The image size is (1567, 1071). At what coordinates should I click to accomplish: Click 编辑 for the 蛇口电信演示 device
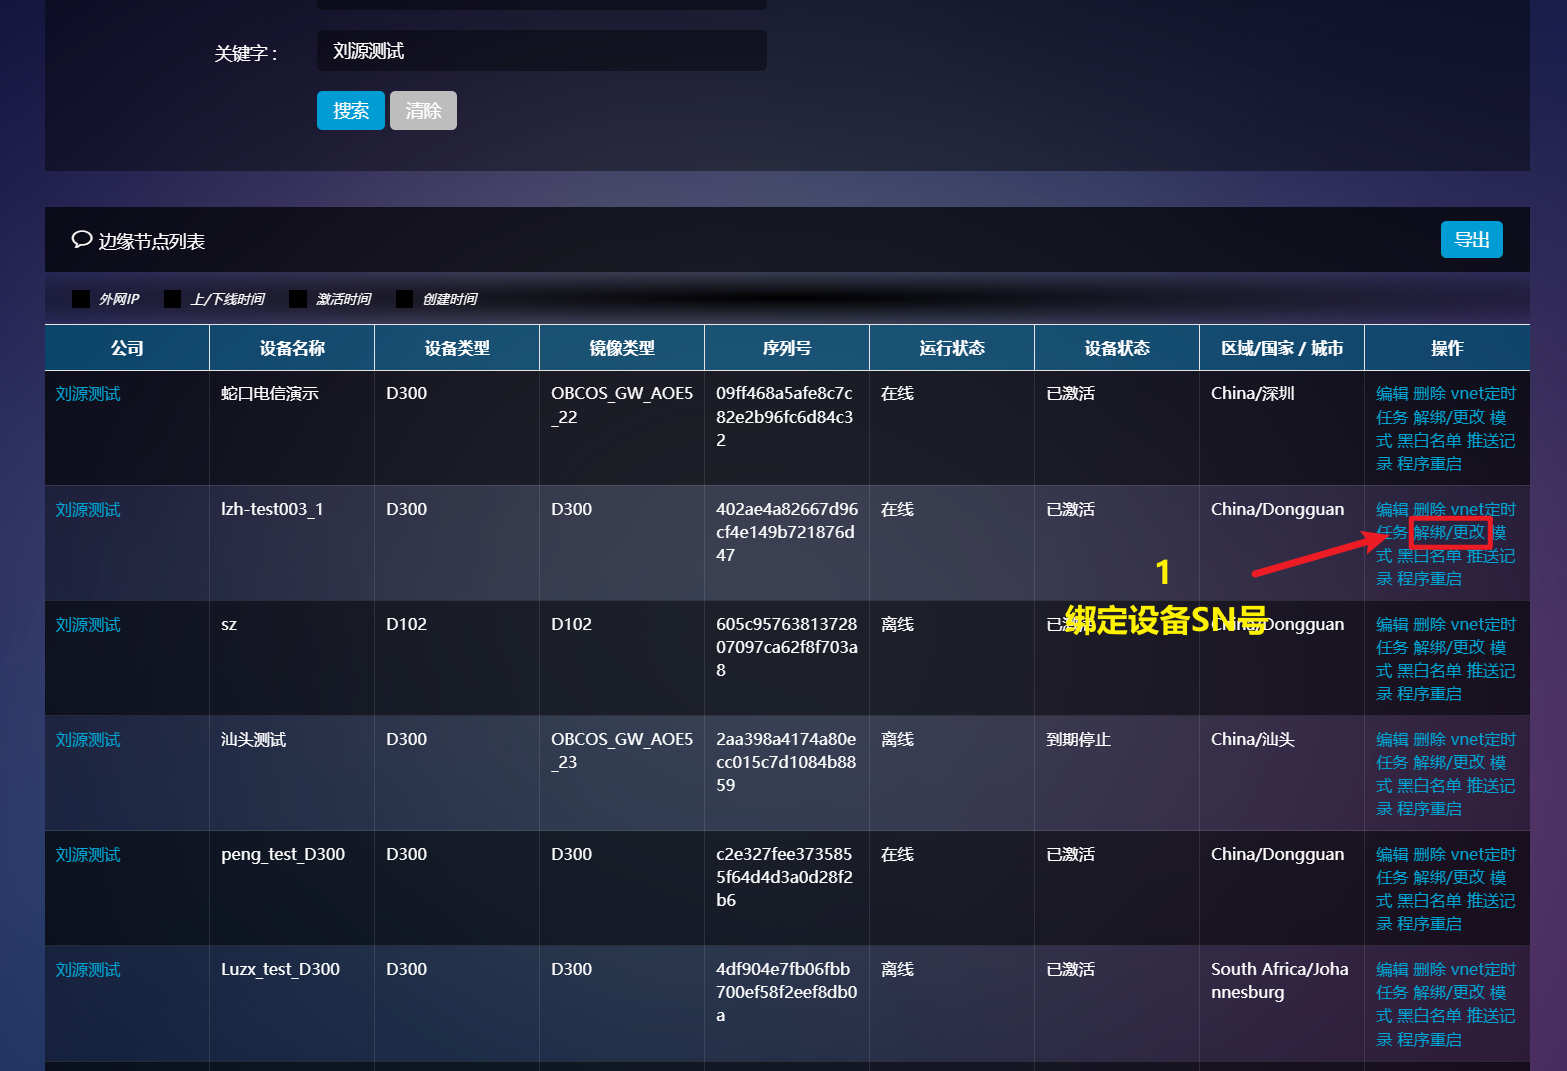point(1391,394)
